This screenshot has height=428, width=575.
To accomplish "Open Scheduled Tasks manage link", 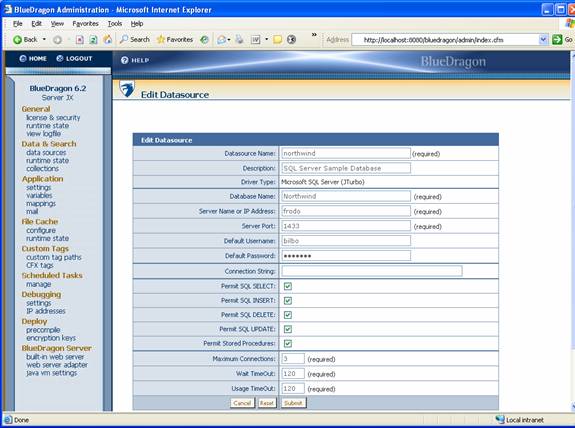I will point(39,284).
